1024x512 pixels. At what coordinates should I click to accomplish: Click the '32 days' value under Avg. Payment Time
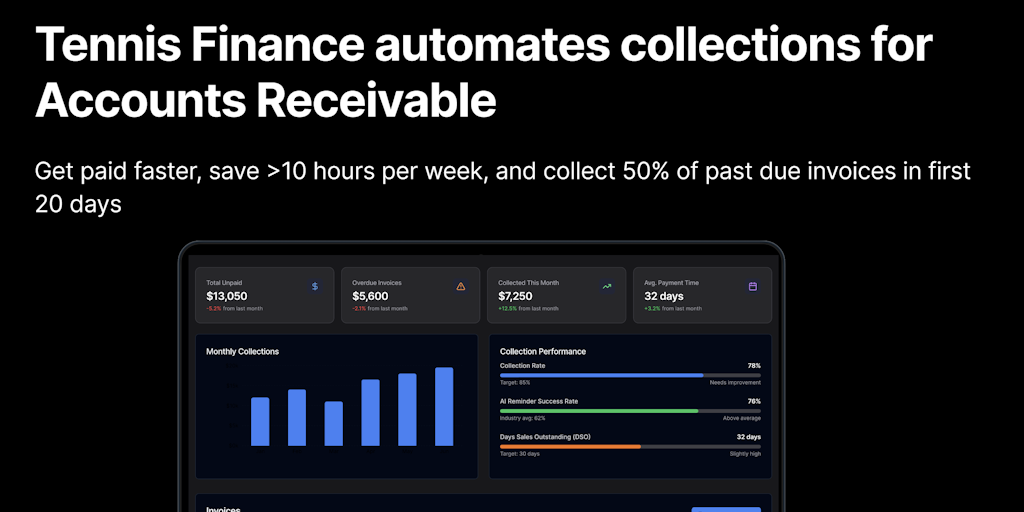(x=664, y=296)
